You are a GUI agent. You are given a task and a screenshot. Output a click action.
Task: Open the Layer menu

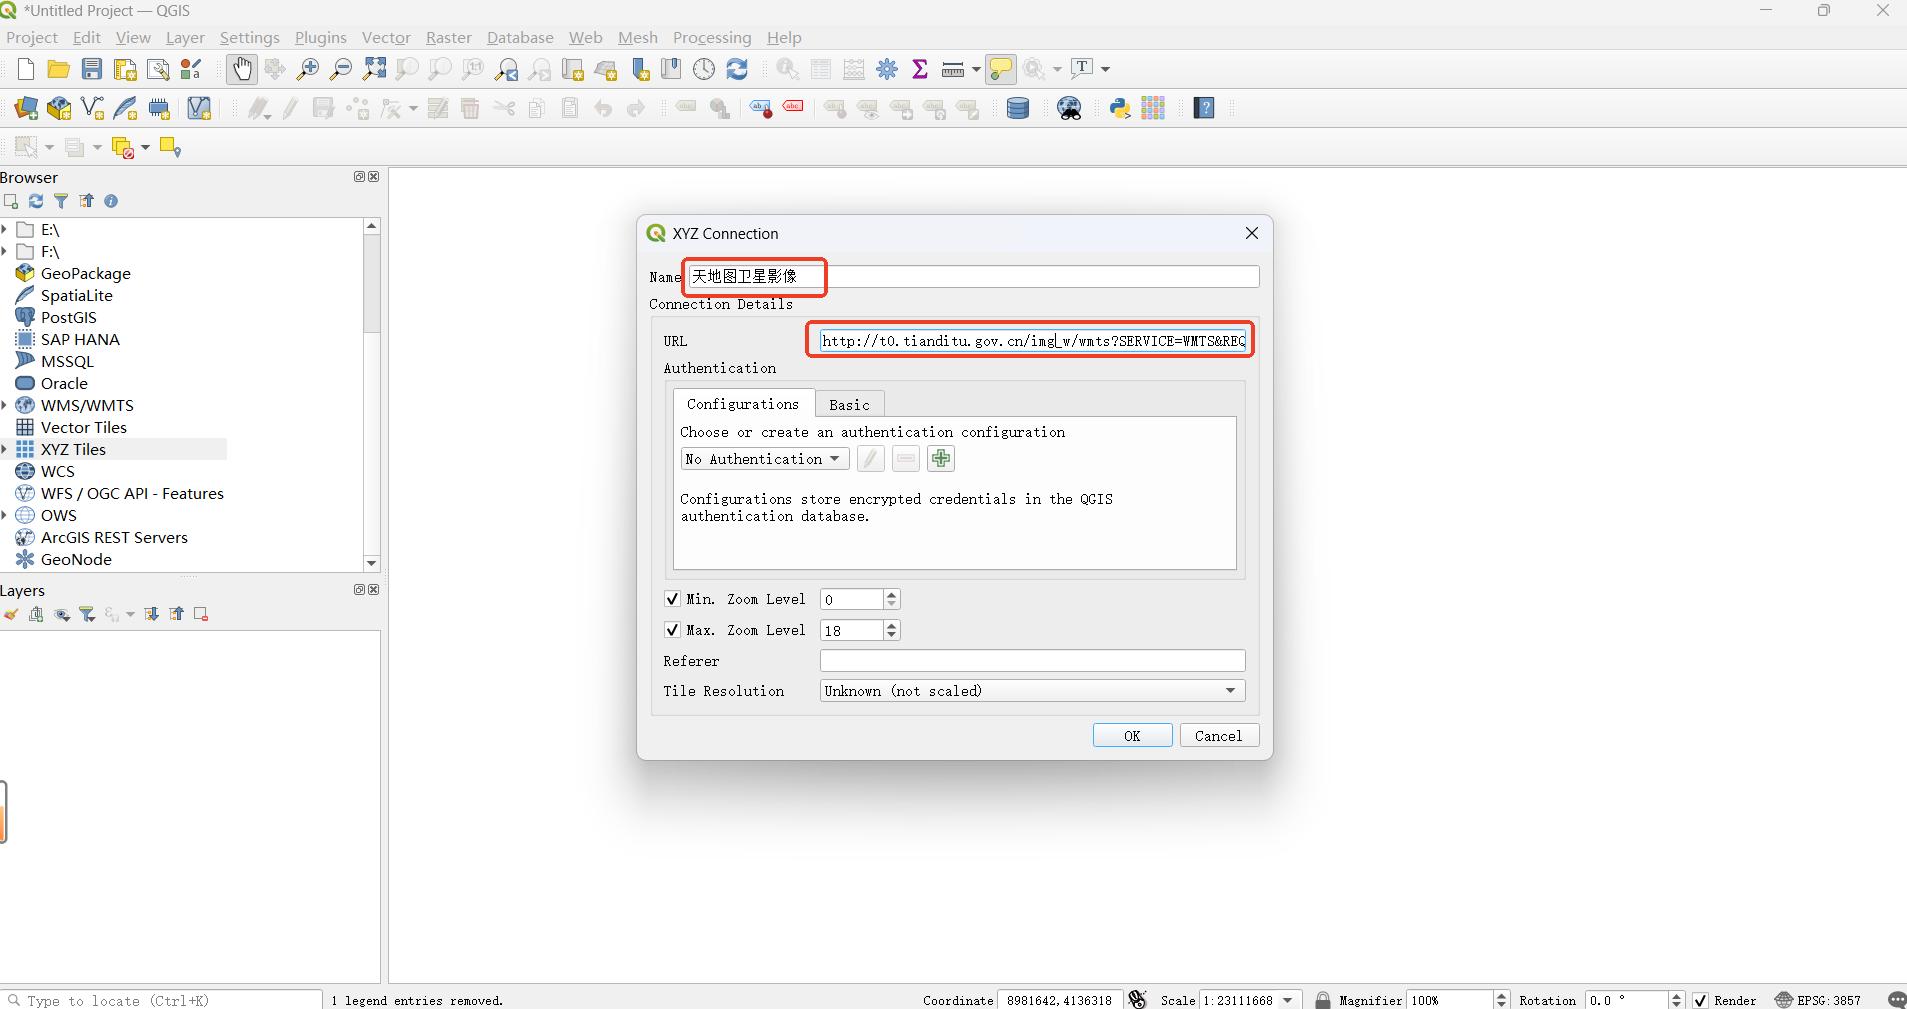tap(185, 37)
